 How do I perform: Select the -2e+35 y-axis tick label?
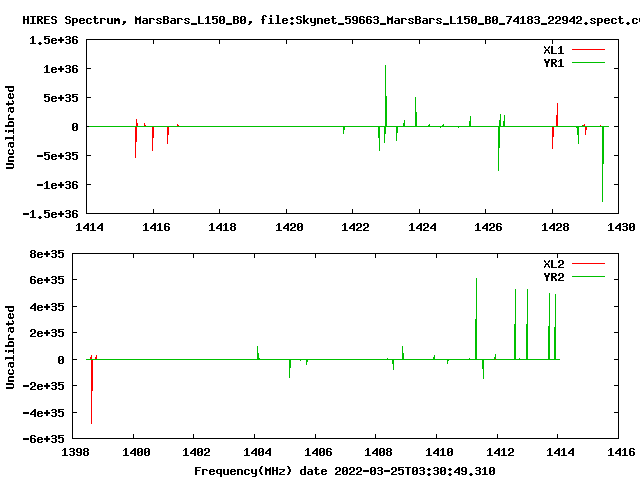point(43,386)
